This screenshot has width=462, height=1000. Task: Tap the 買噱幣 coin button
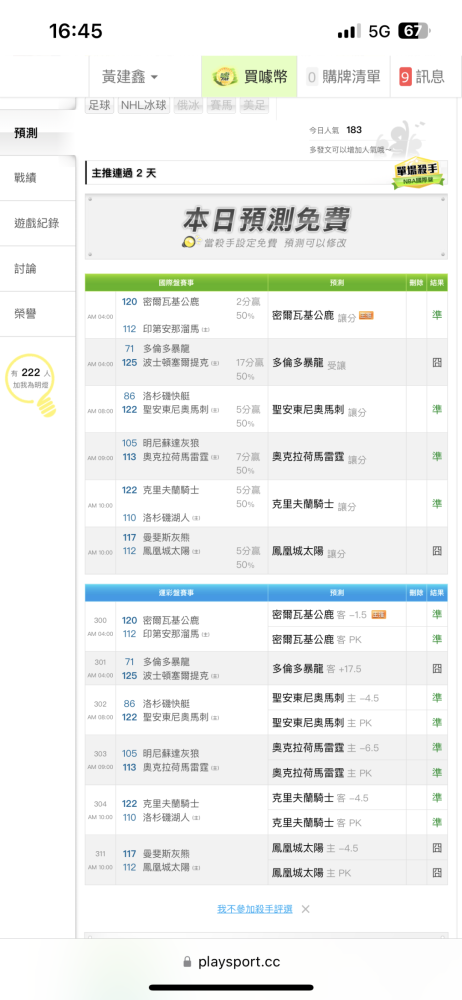coord(250,77)
